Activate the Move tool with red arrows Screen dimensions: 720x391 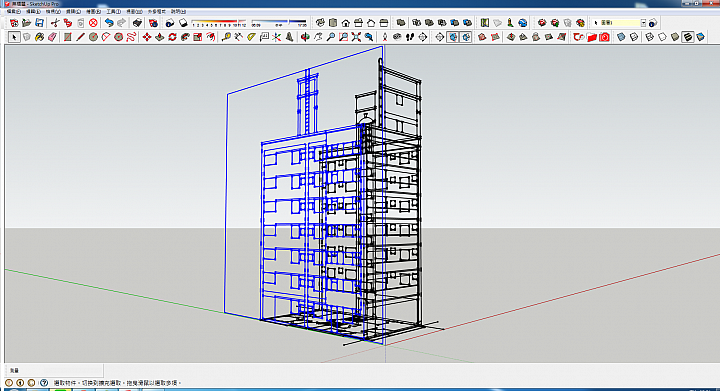click(147, 37)
